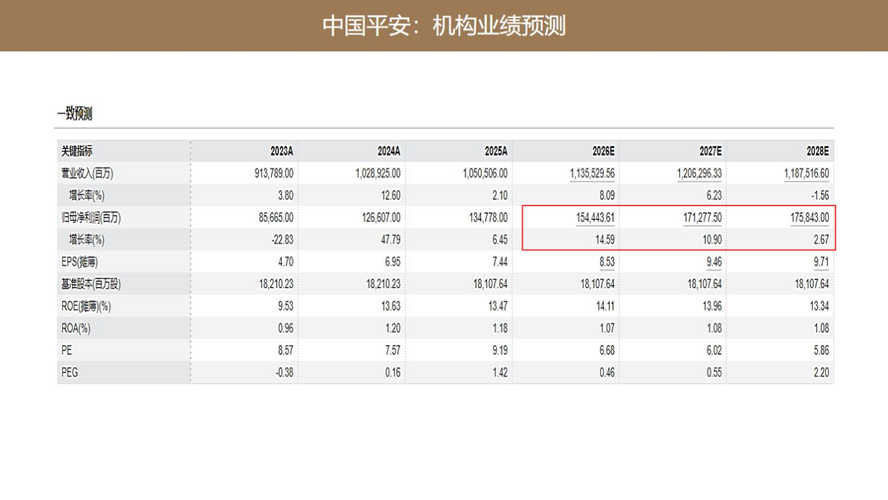
Task: Click PE value 5.86
Action: pyautogui.click(x=821, y=350)
